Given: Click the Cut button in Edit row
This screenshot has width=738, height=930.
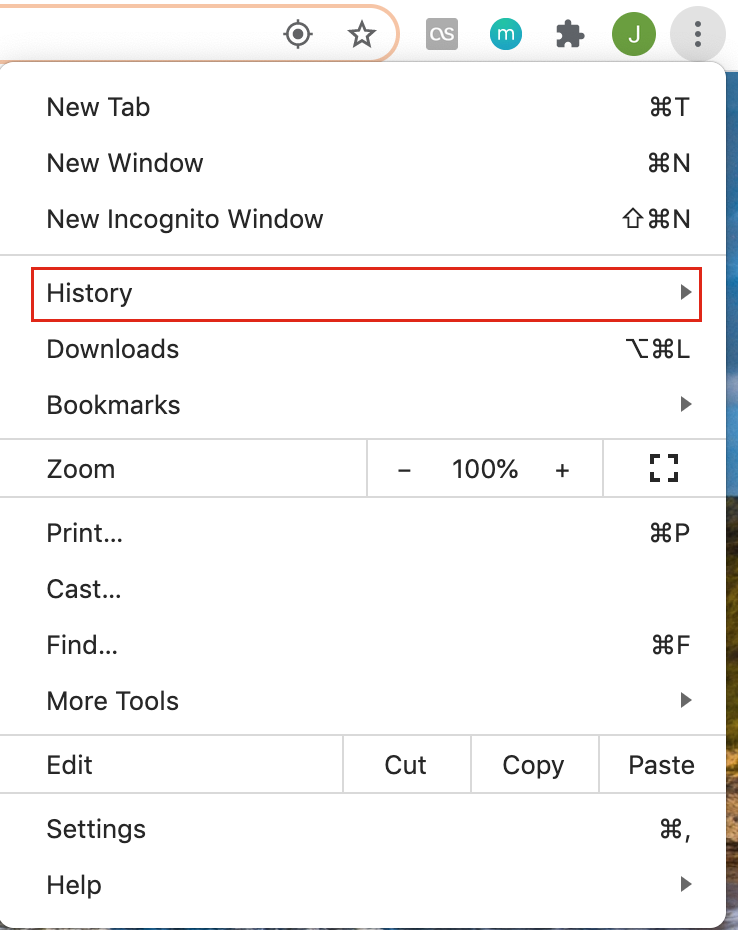Looking at the screenshot, I should [x=406, y=765].
